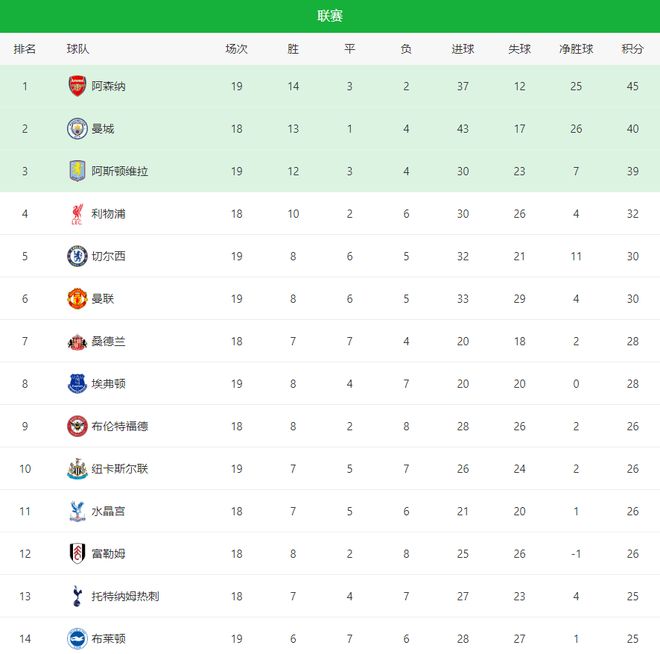Click the Chelsea club crest icon
This screenshot has height=654, width=660.
(x=77, y=256)
